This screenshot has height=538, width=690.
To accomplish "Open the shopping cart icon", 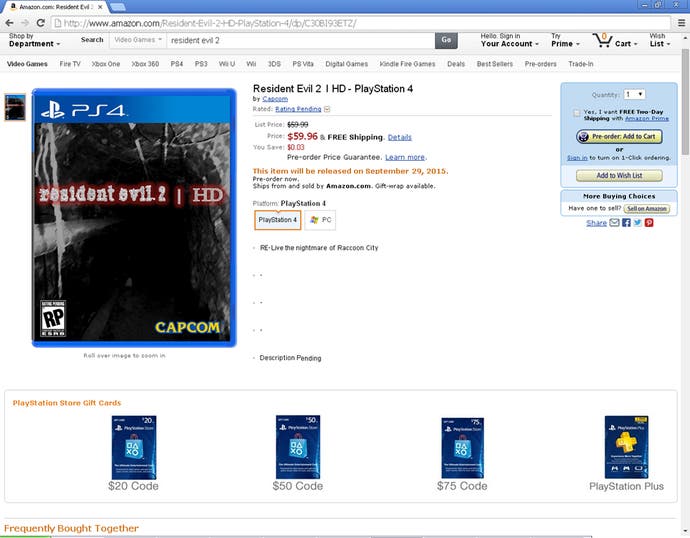I will pyautogui.click(x=602, y=40).
